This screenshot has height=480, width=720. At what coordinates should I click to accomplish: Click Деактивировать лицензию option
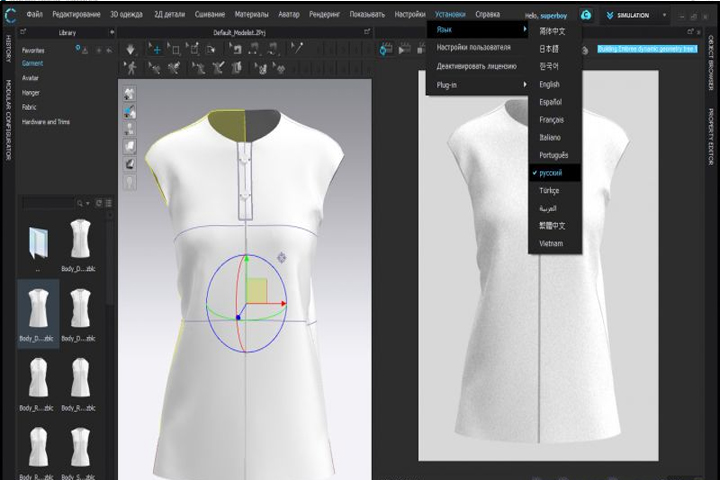[x=478, y=66]
